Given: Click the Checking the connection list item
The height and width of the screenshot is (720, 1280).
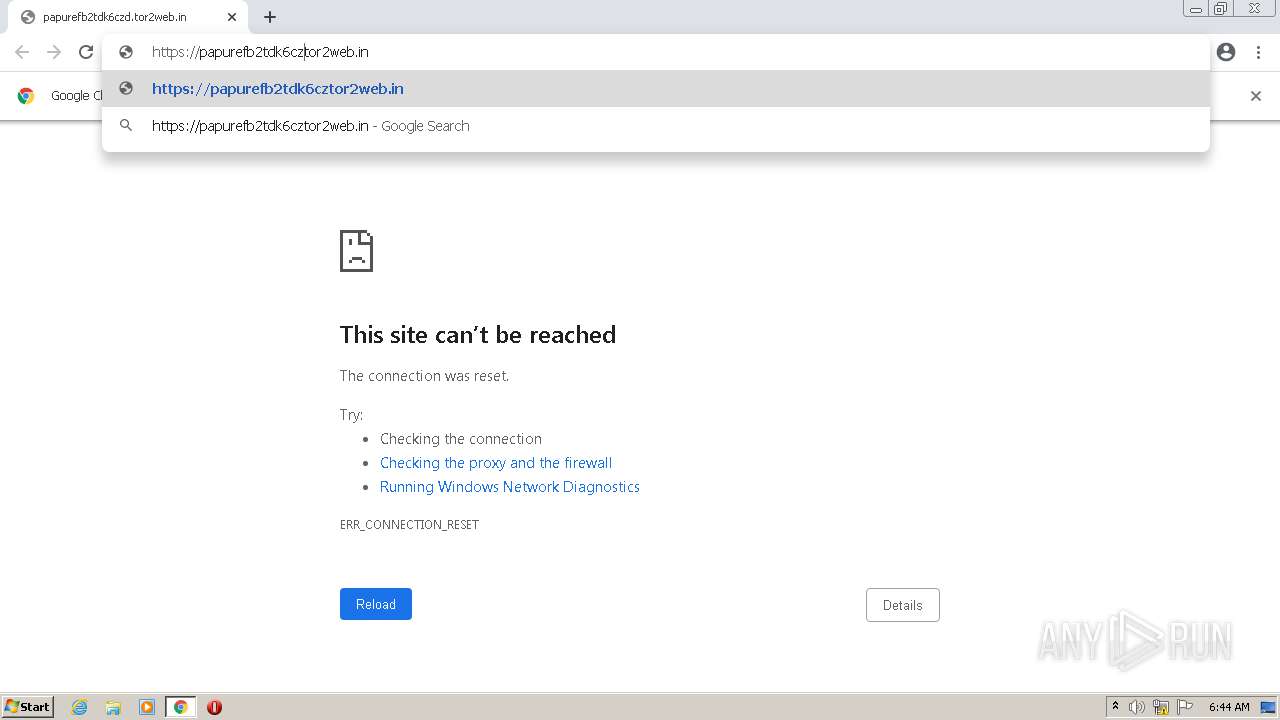Looking at the screenshot, I should [x=461, y=439].
